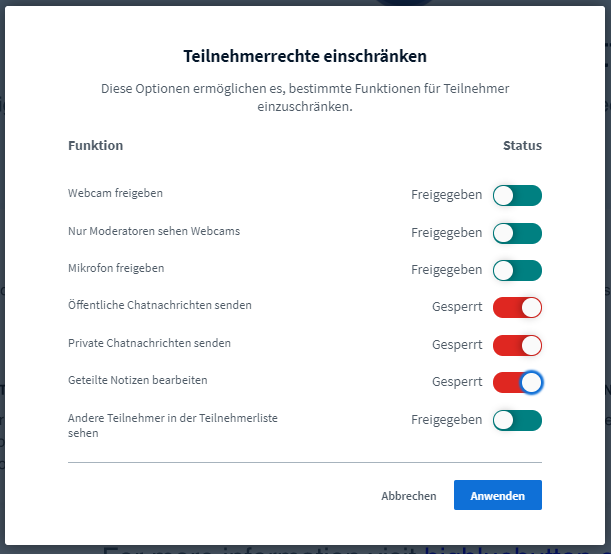611x554 pixels.
Task: Click the Öffentliche Chatnachrichten senden label
Action: click(x=160, y=305)
